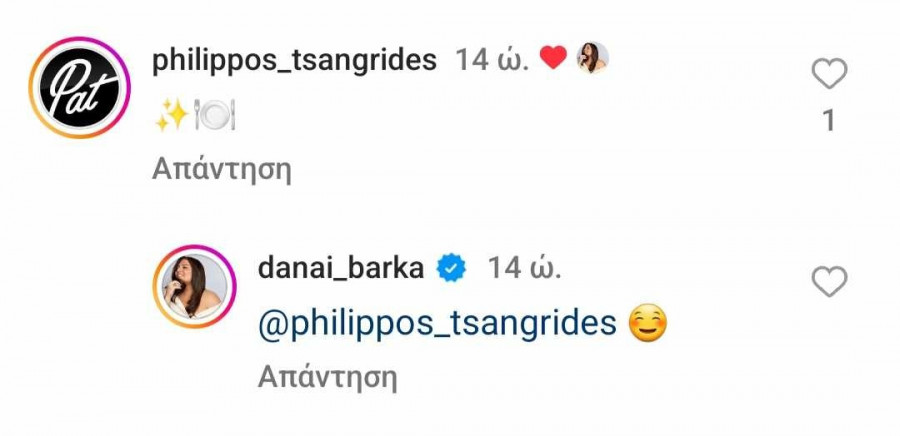Click the 14 ώ. timestamp beside verified badge

(x=524, y=268)
